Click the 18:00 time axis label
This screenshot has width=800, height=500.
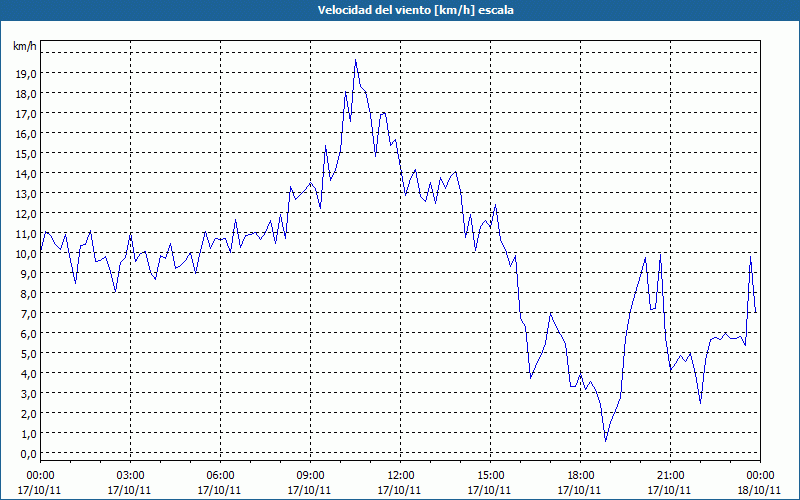(580, 476)
